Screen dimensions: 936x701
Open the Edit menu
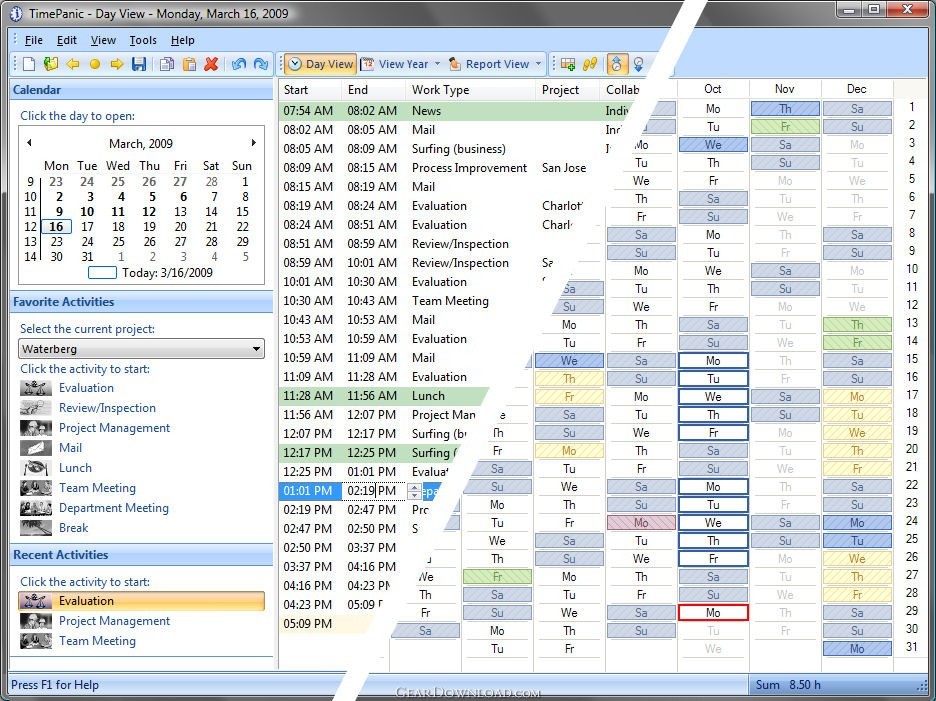click(x=66, y=40)
